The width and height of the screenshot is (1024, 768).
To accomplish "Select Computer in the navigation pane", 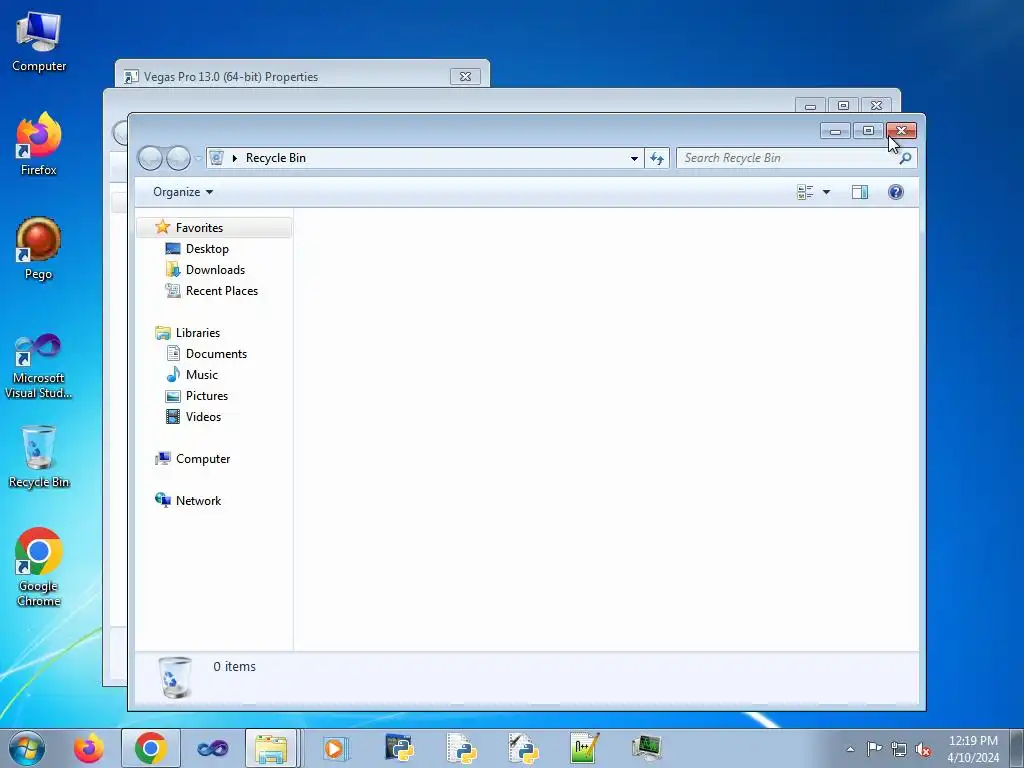I will 202,458.
